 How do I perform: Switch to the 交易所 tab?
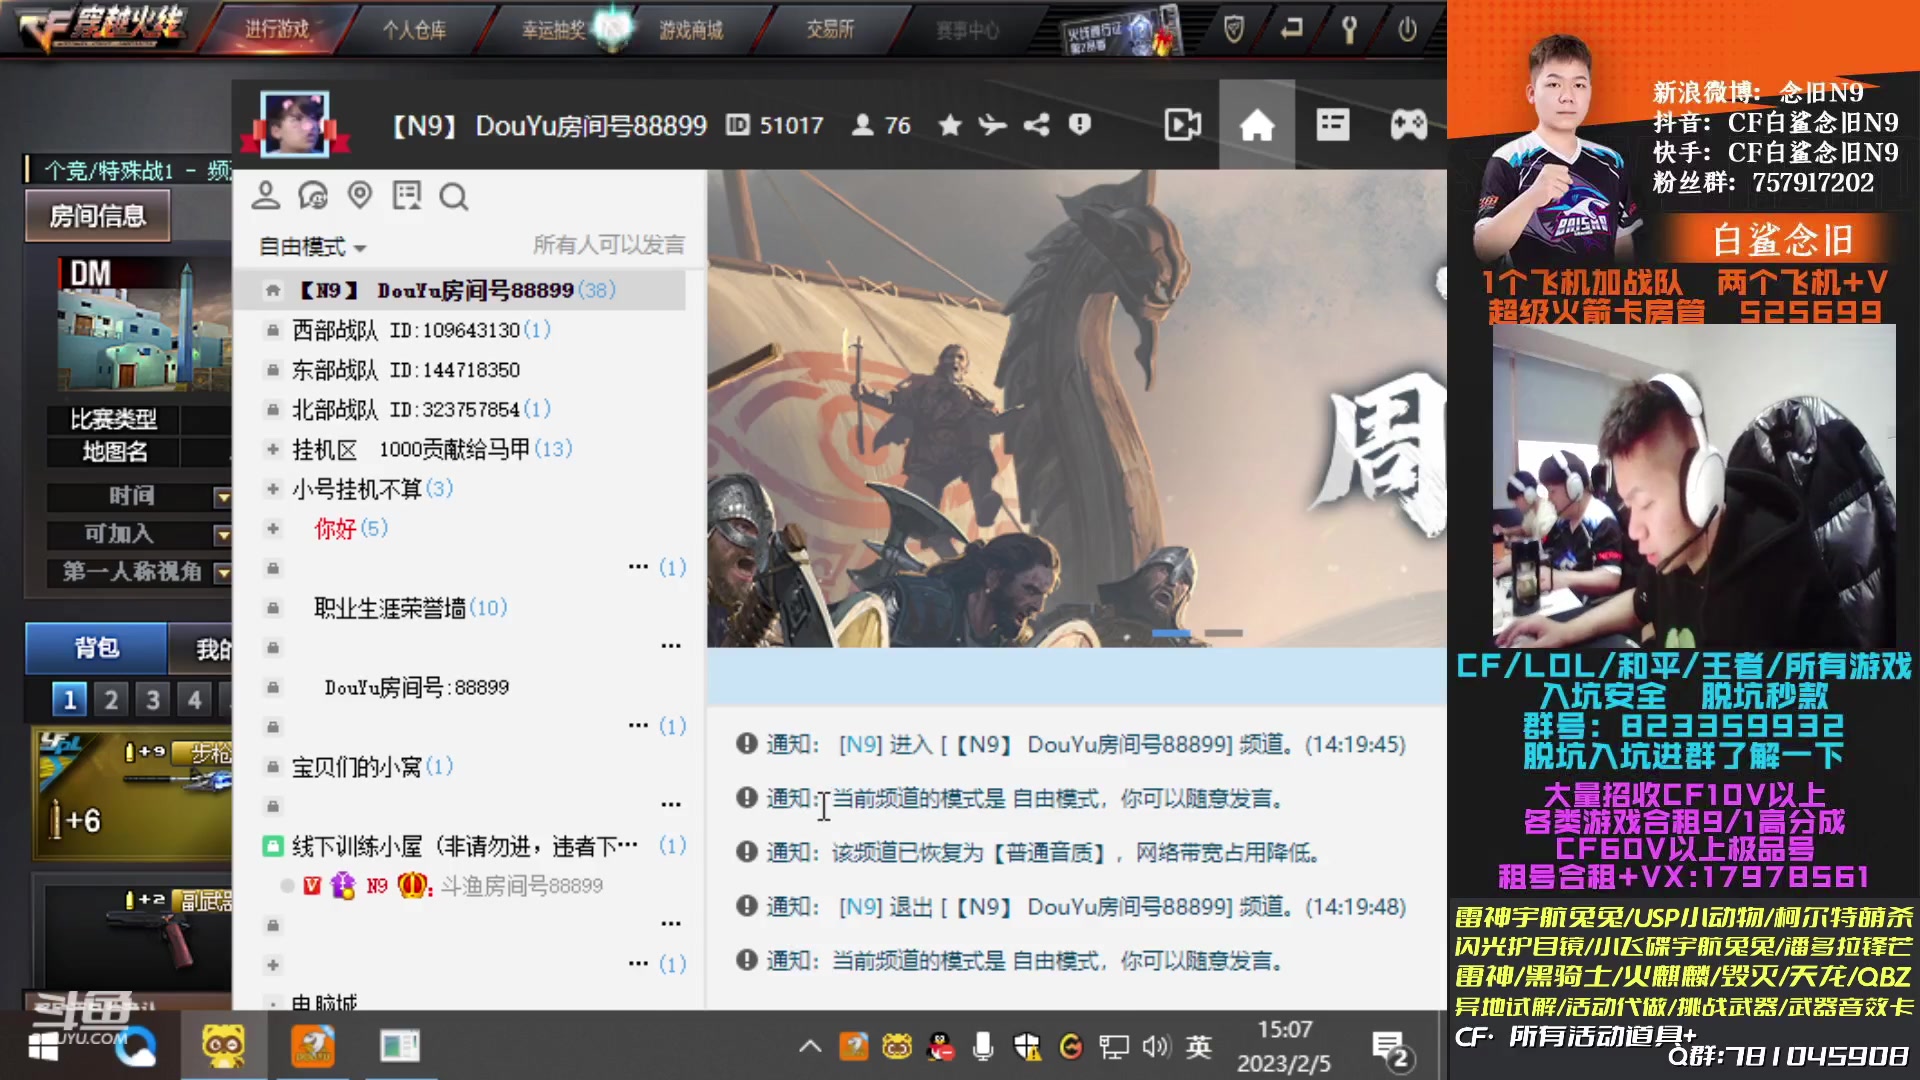pyautogui.click(x=828, y=31)
